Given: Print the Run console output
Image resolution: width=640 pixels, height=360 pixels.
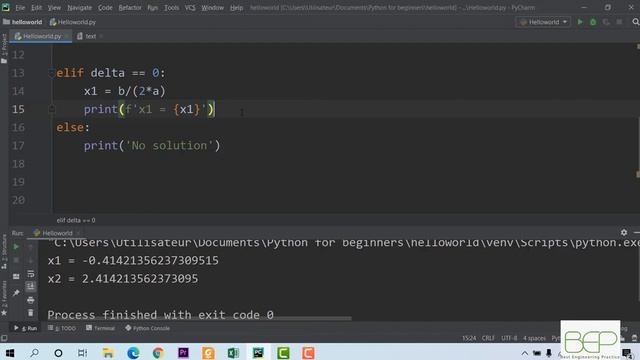Looking at the screenshot, I should click(31, 300).
